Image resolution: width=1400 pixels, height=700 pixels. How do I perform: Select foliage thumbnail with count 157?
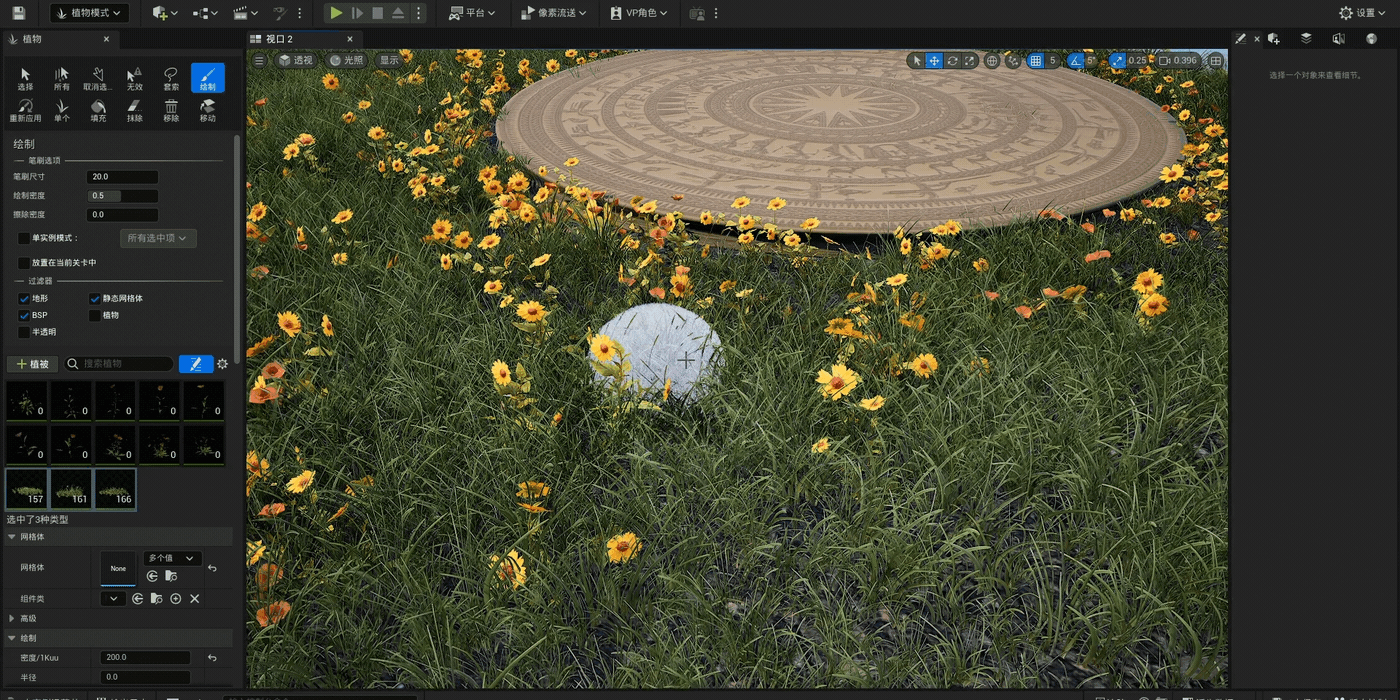click(x=26, y=489)
